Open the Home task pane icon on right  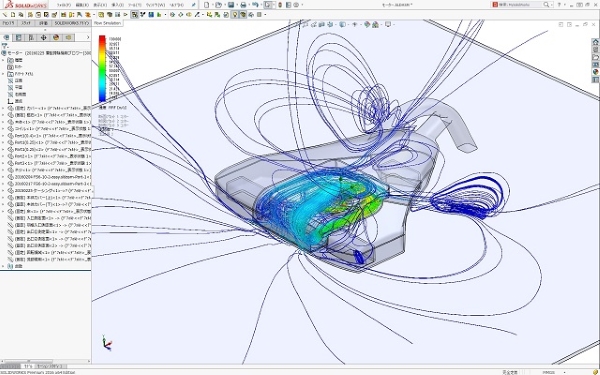[595, 42]
